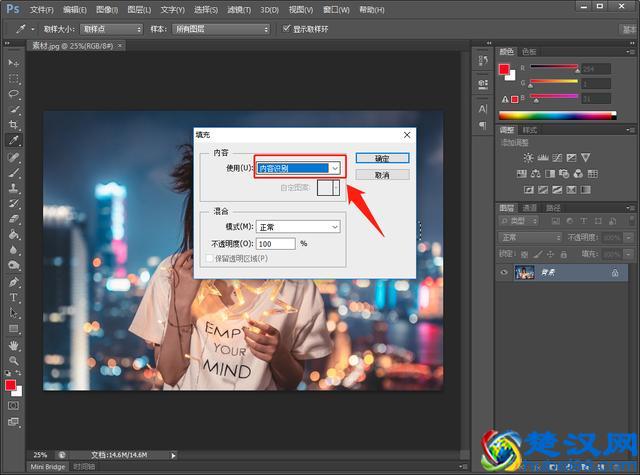Select the Move tool

(14, 63)
